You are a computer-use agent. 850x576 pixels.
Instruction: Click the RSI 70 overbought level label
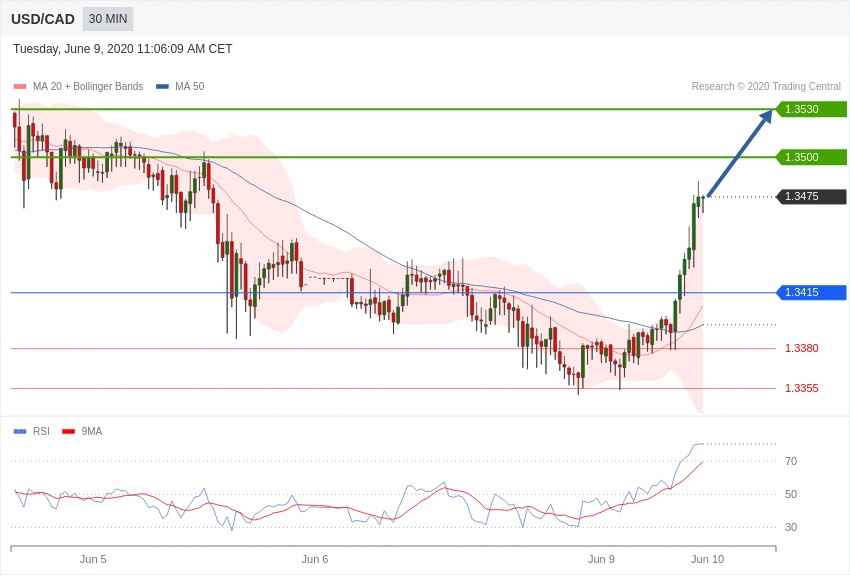(x=791, y=461)
